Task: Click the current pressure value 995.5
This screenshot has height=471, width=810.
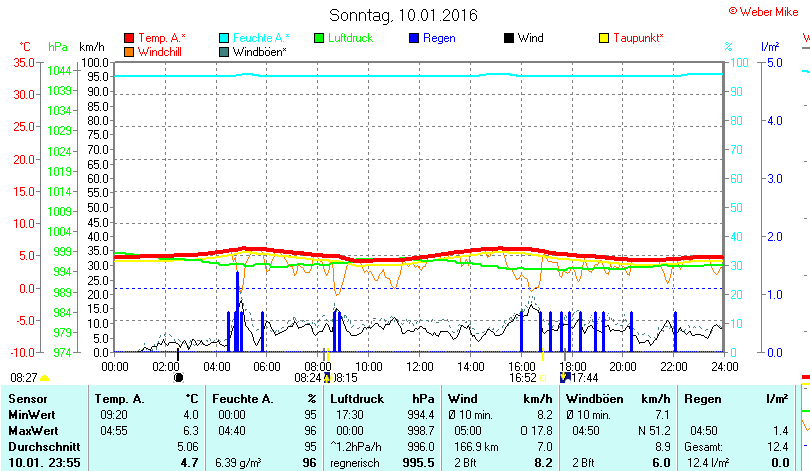Action: [418, 463]
